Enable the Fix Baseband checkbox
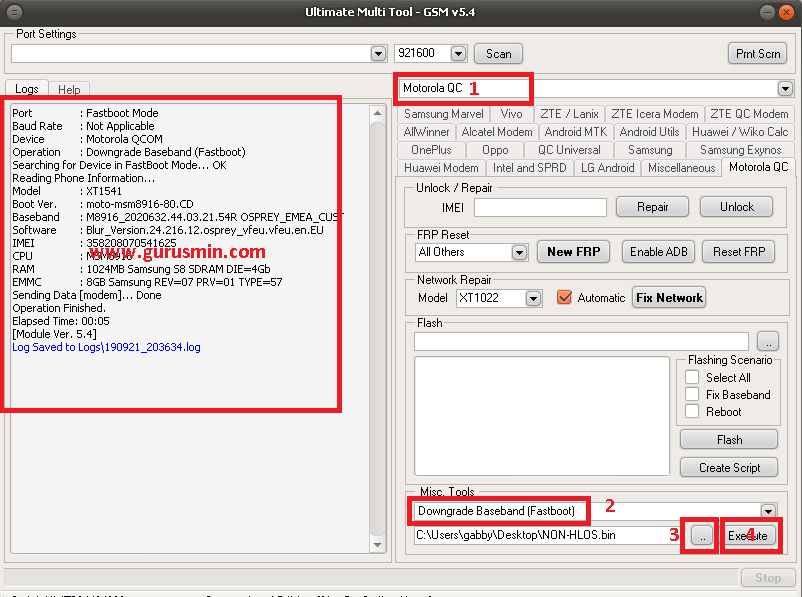Image resolution: width=802 pixels, height=597 pixels. click(692, 394)
